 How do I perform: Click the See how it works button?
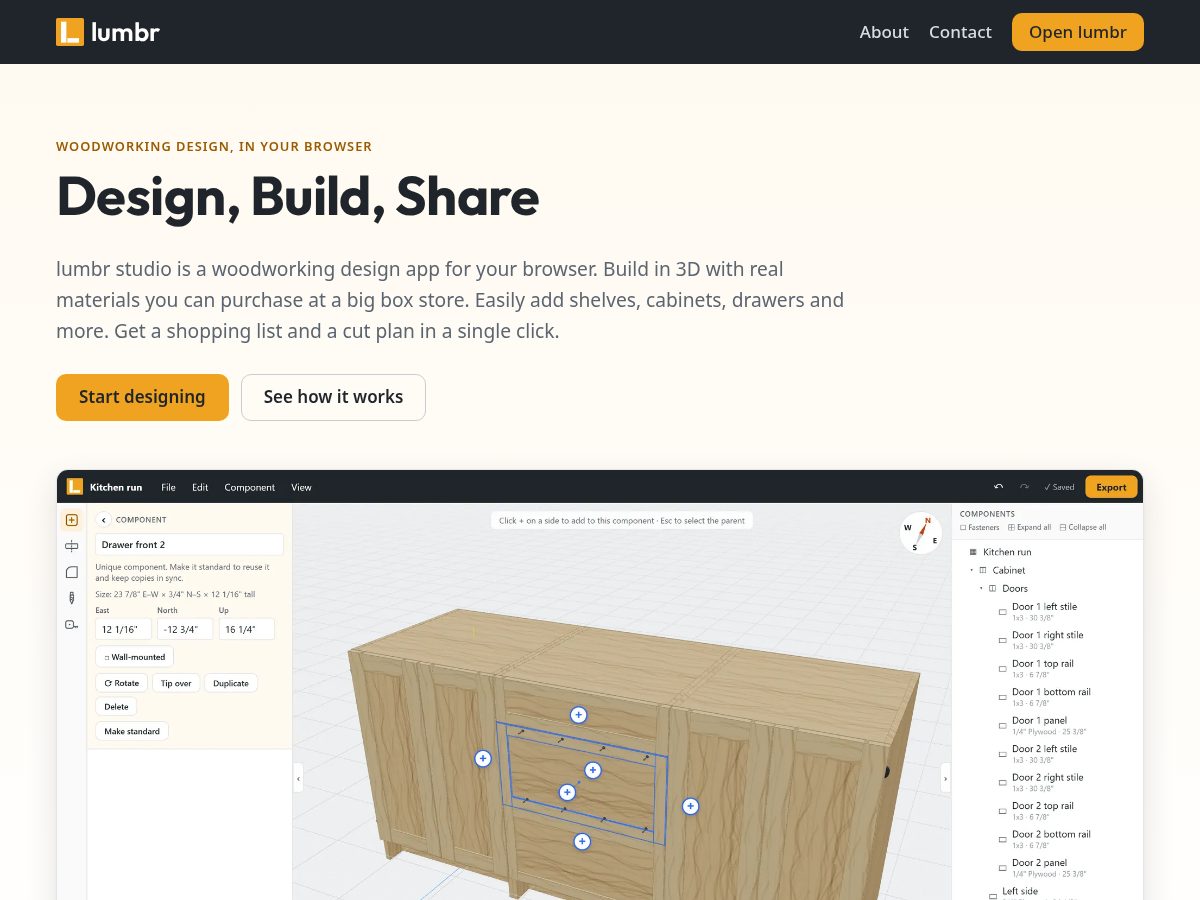[x=333, y=397]
